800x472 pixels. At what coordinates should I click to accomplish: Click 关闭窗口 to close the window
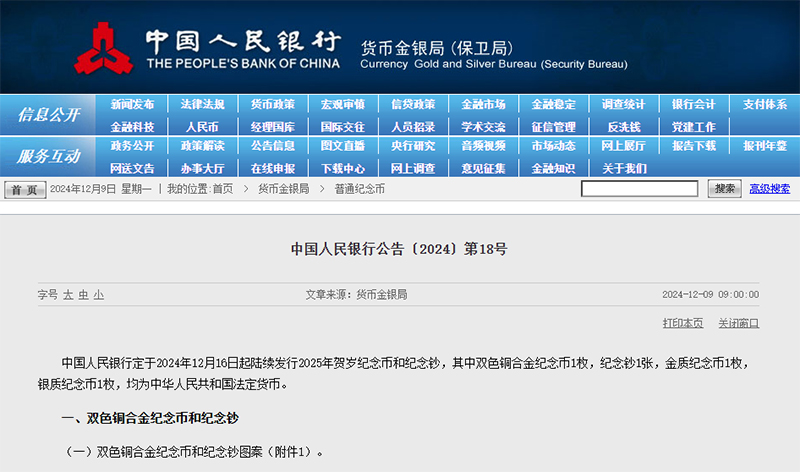(x=739, y=323)
